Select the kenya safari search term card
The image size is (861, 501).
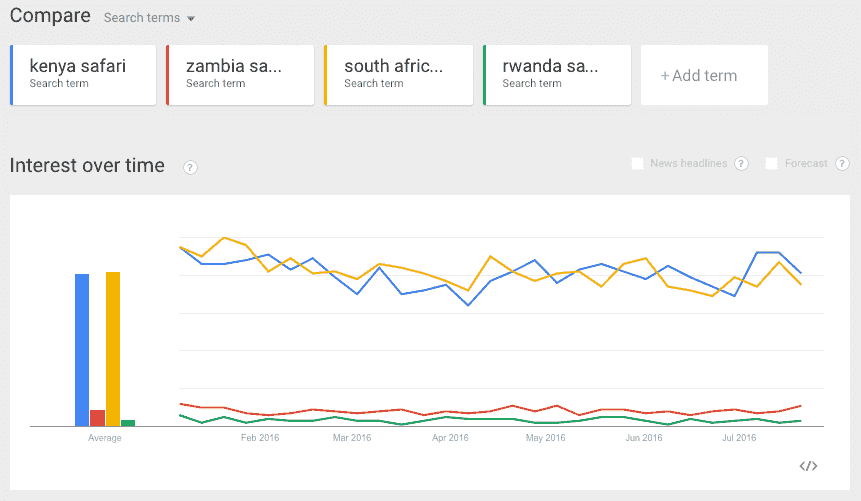(x=83, y=74)
